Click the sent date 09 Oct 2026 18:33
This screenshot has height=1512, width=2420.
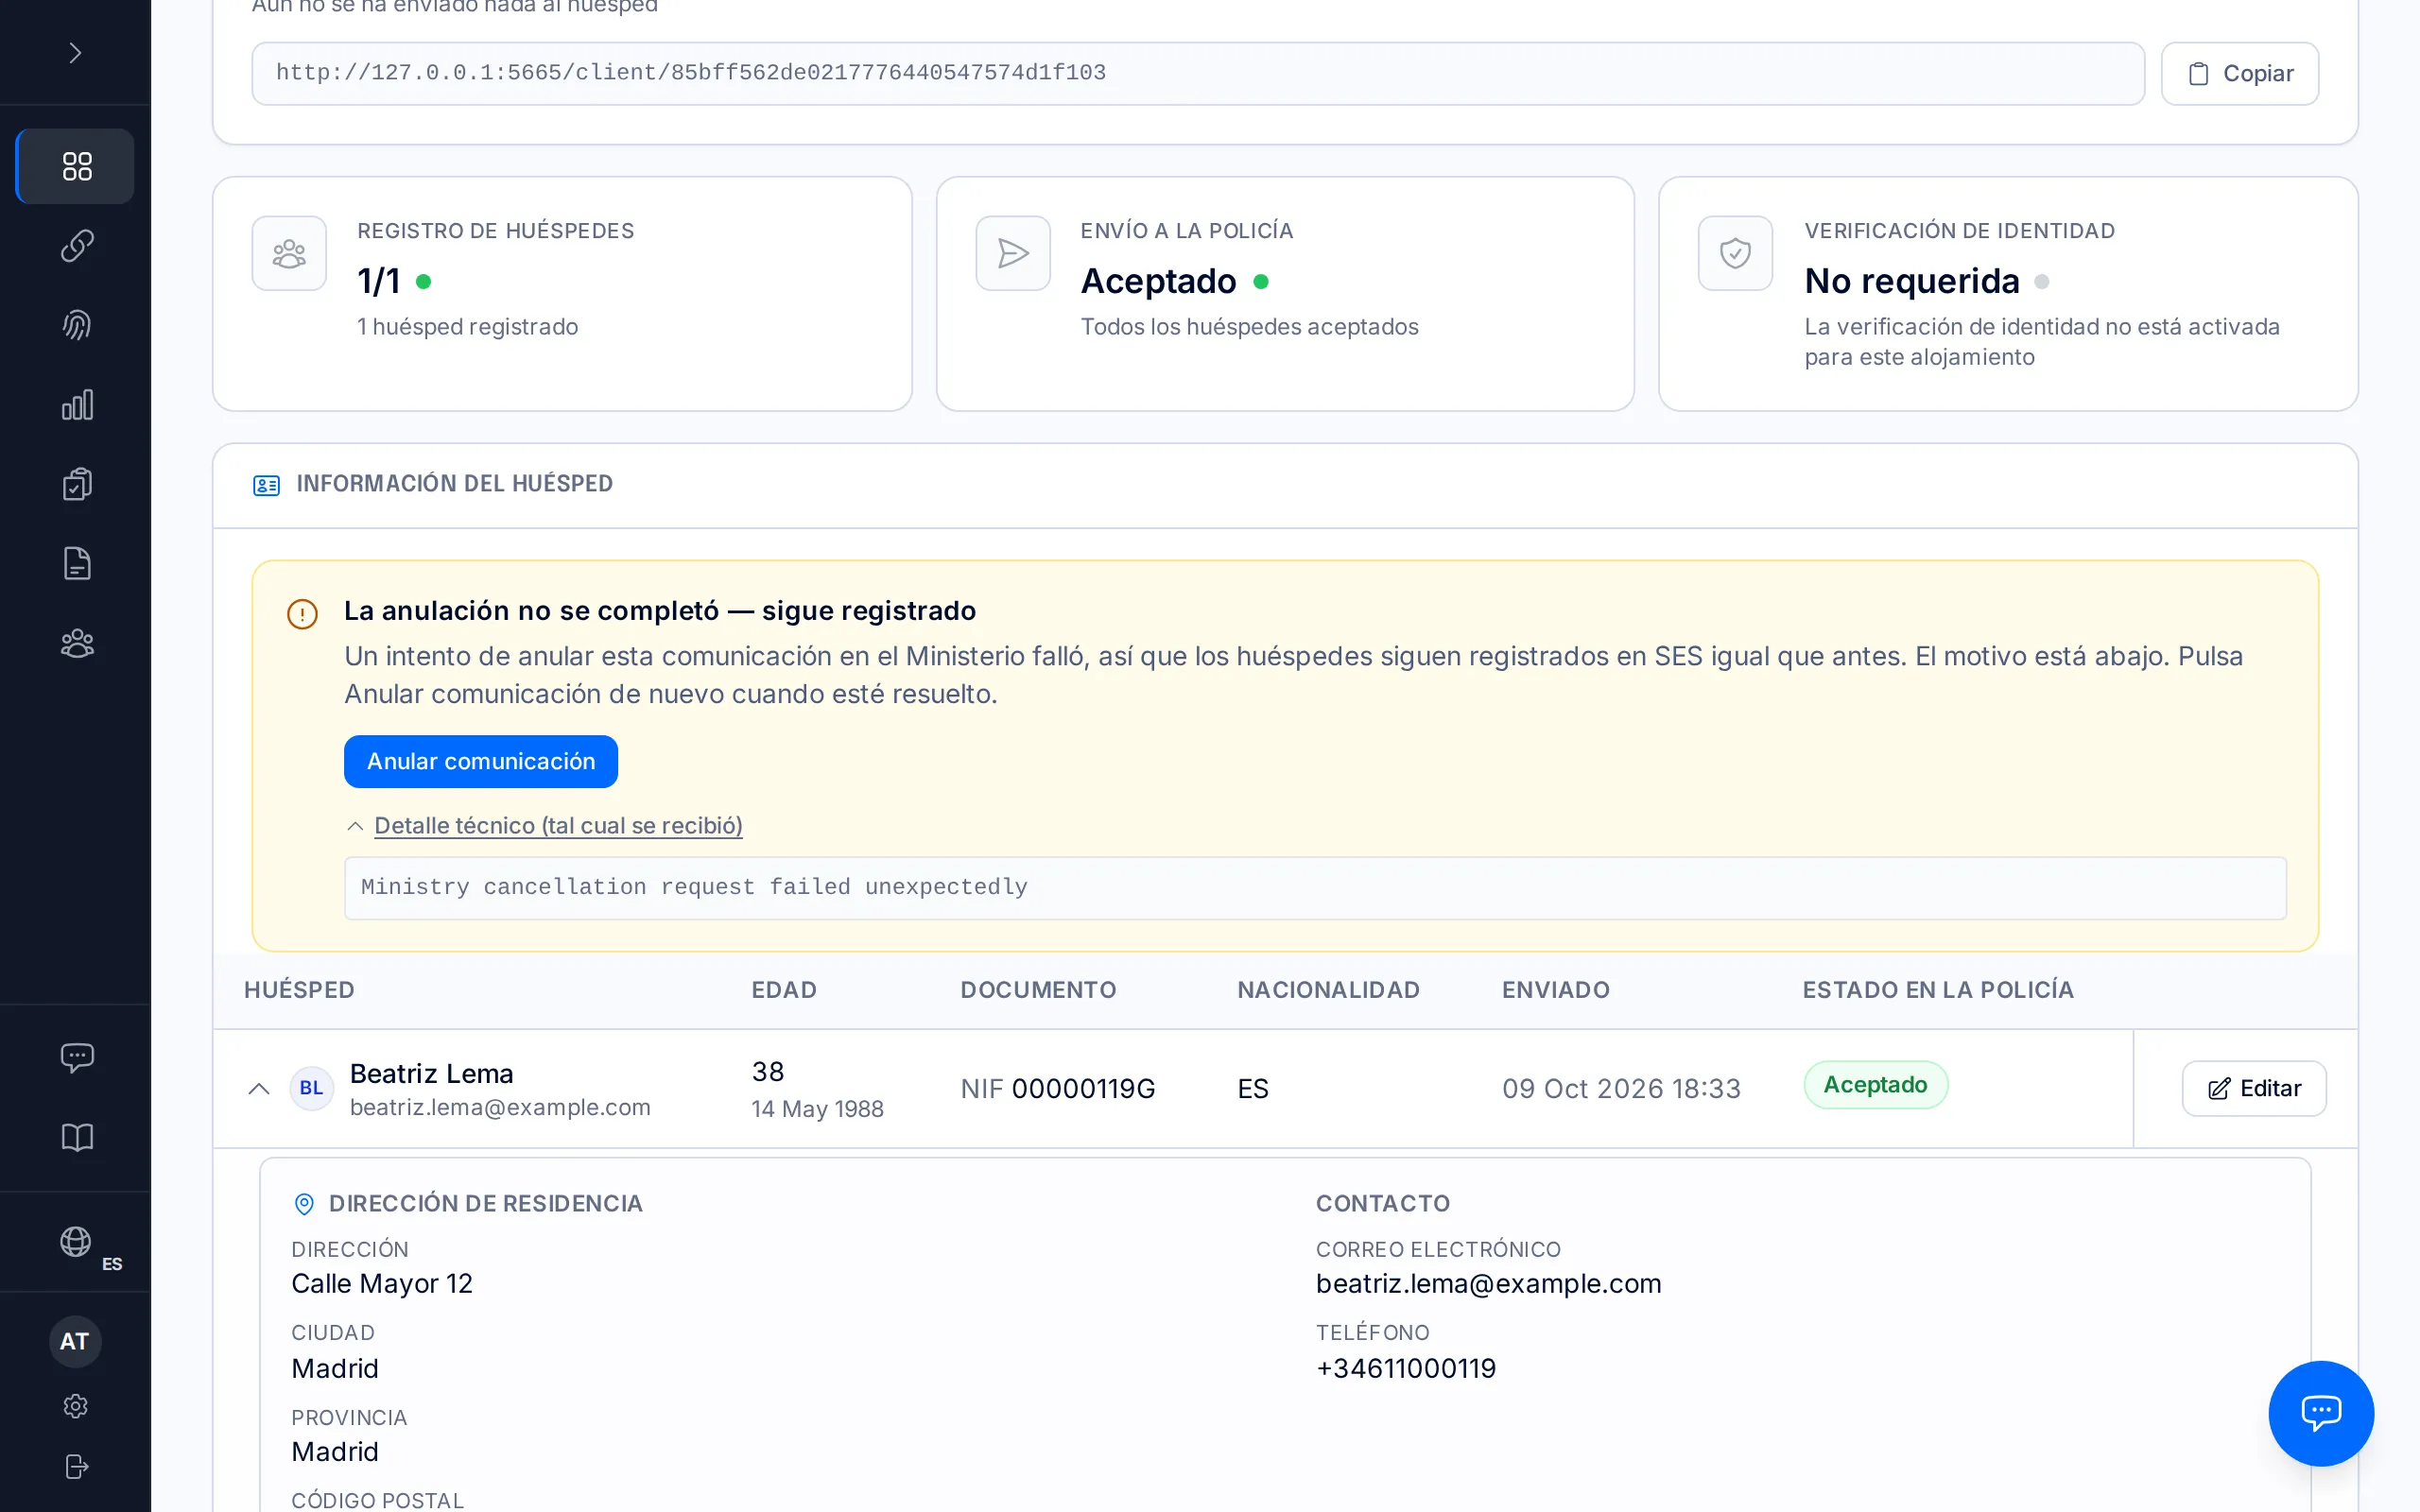point(1621,1088)
